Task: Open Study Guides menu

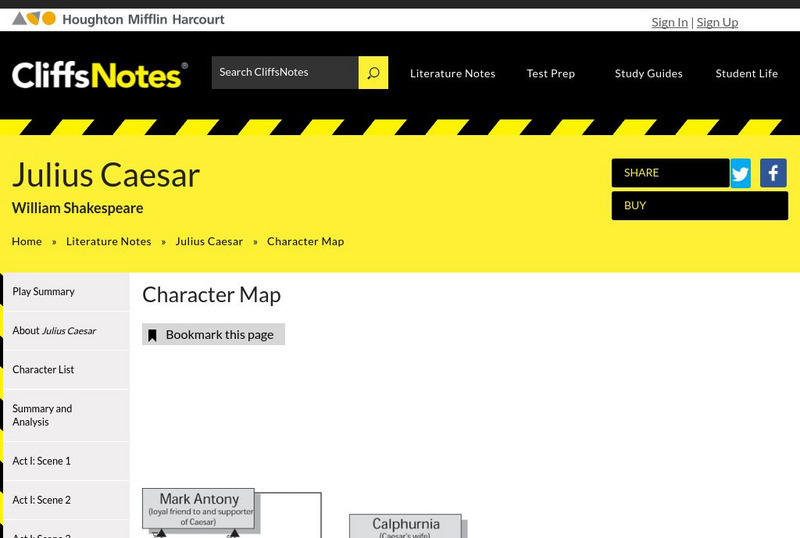Action: pyautogui.click(x=648, y=74)
